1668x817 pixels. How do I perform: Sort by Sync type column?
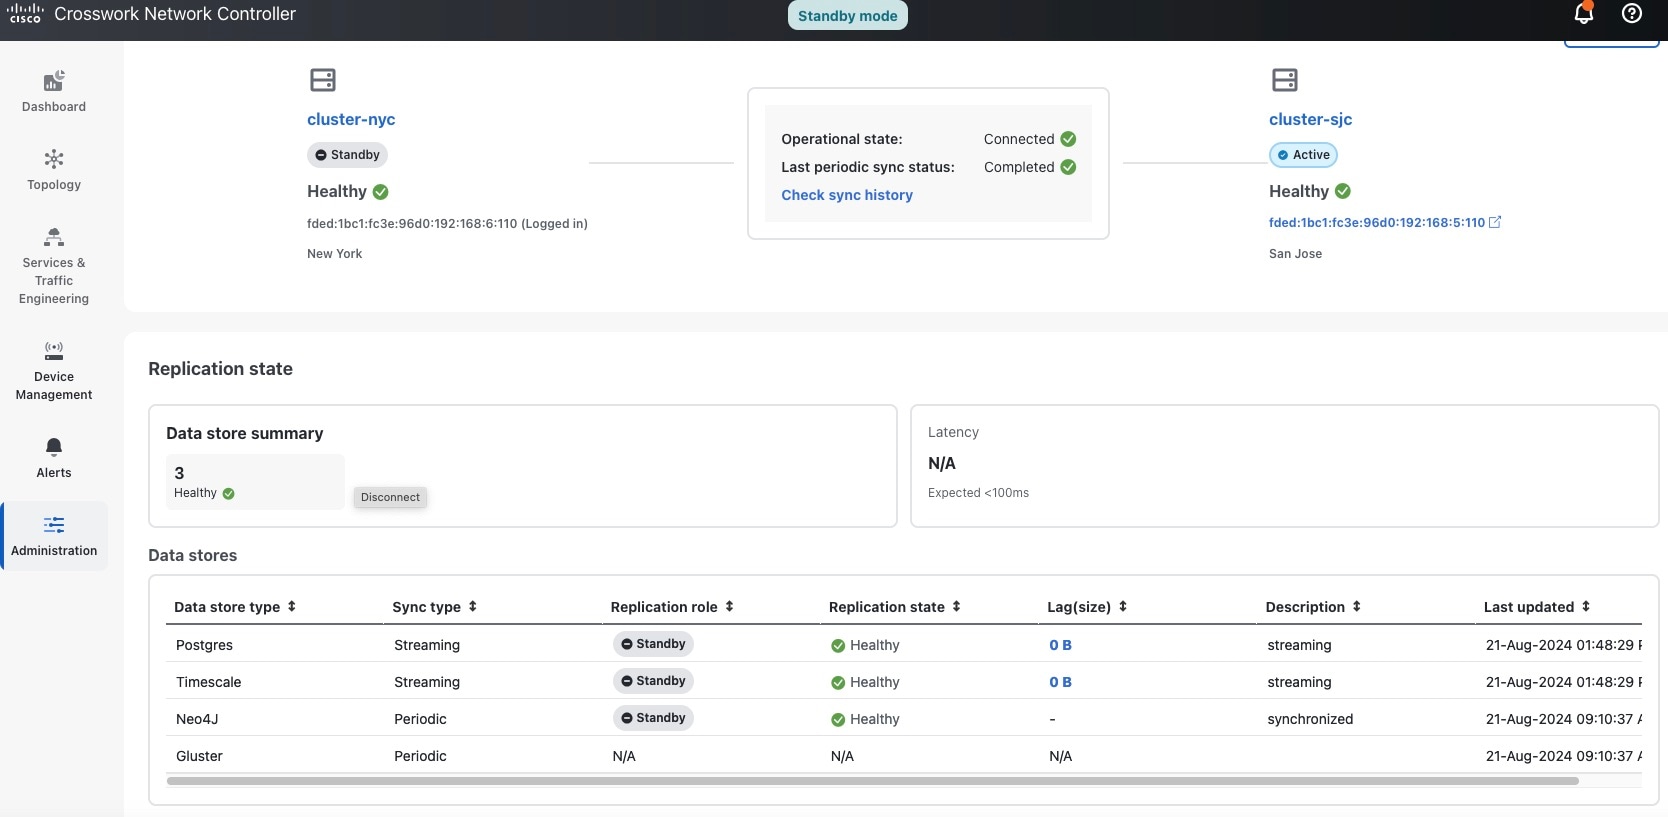pyautogui.click(x=472, y=606)
